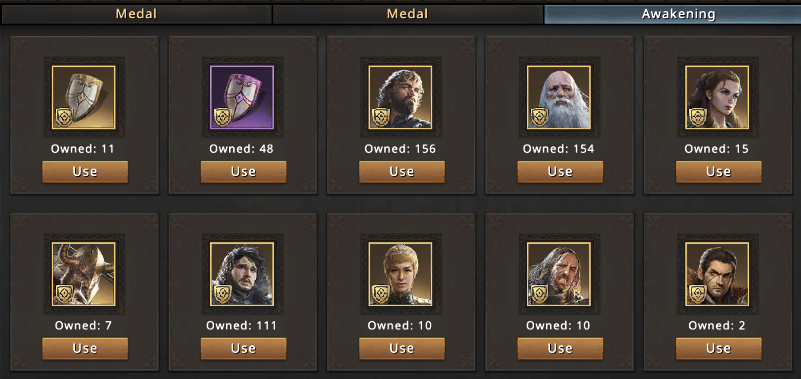This screenshot has height=379, width=801.
Task: Open the first Medal tab
Action: tap(136, 14)
